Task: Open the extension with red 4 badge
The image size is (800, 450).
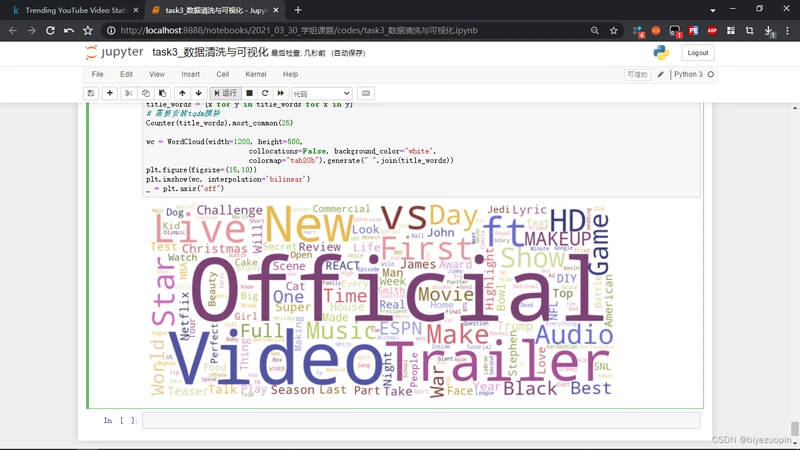Action: [x=638, y=31]
